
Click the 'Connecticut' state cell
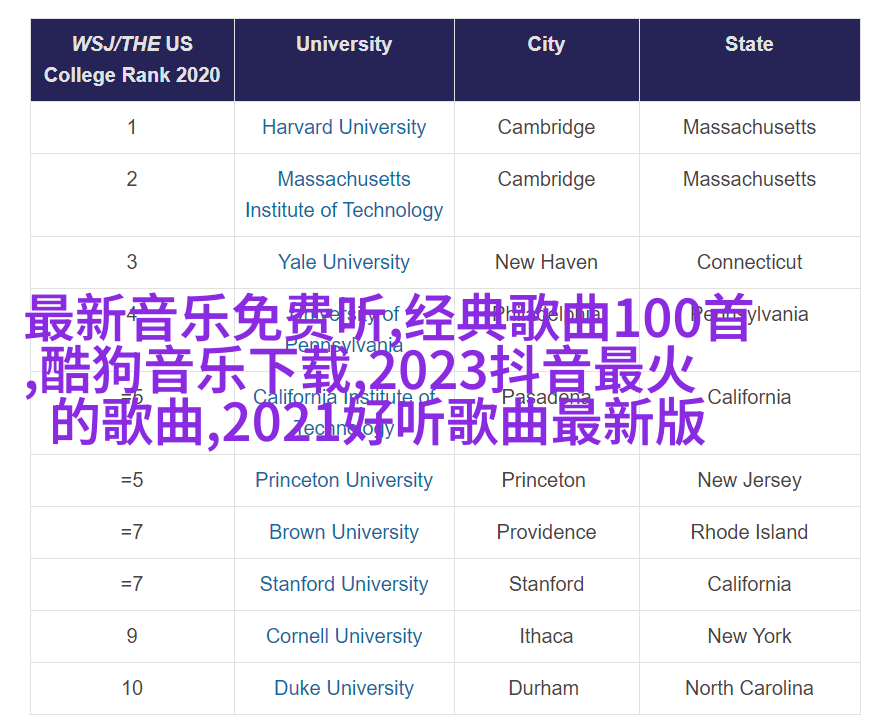pos(749,262)
